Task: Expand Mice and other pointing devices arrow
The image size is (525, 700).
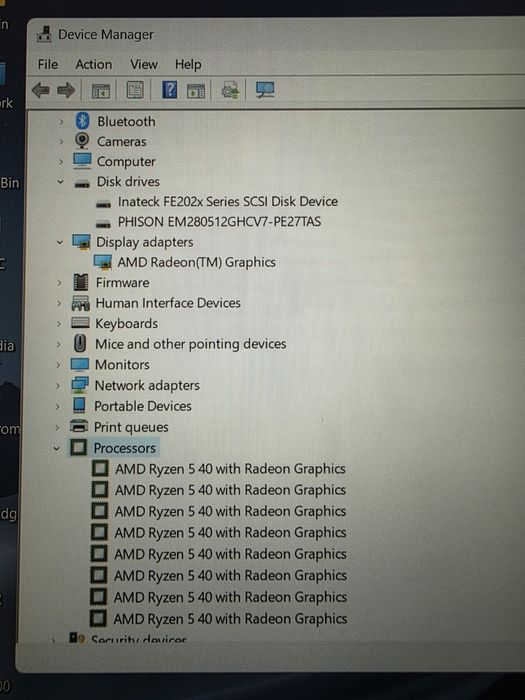Action: point(58,344)
